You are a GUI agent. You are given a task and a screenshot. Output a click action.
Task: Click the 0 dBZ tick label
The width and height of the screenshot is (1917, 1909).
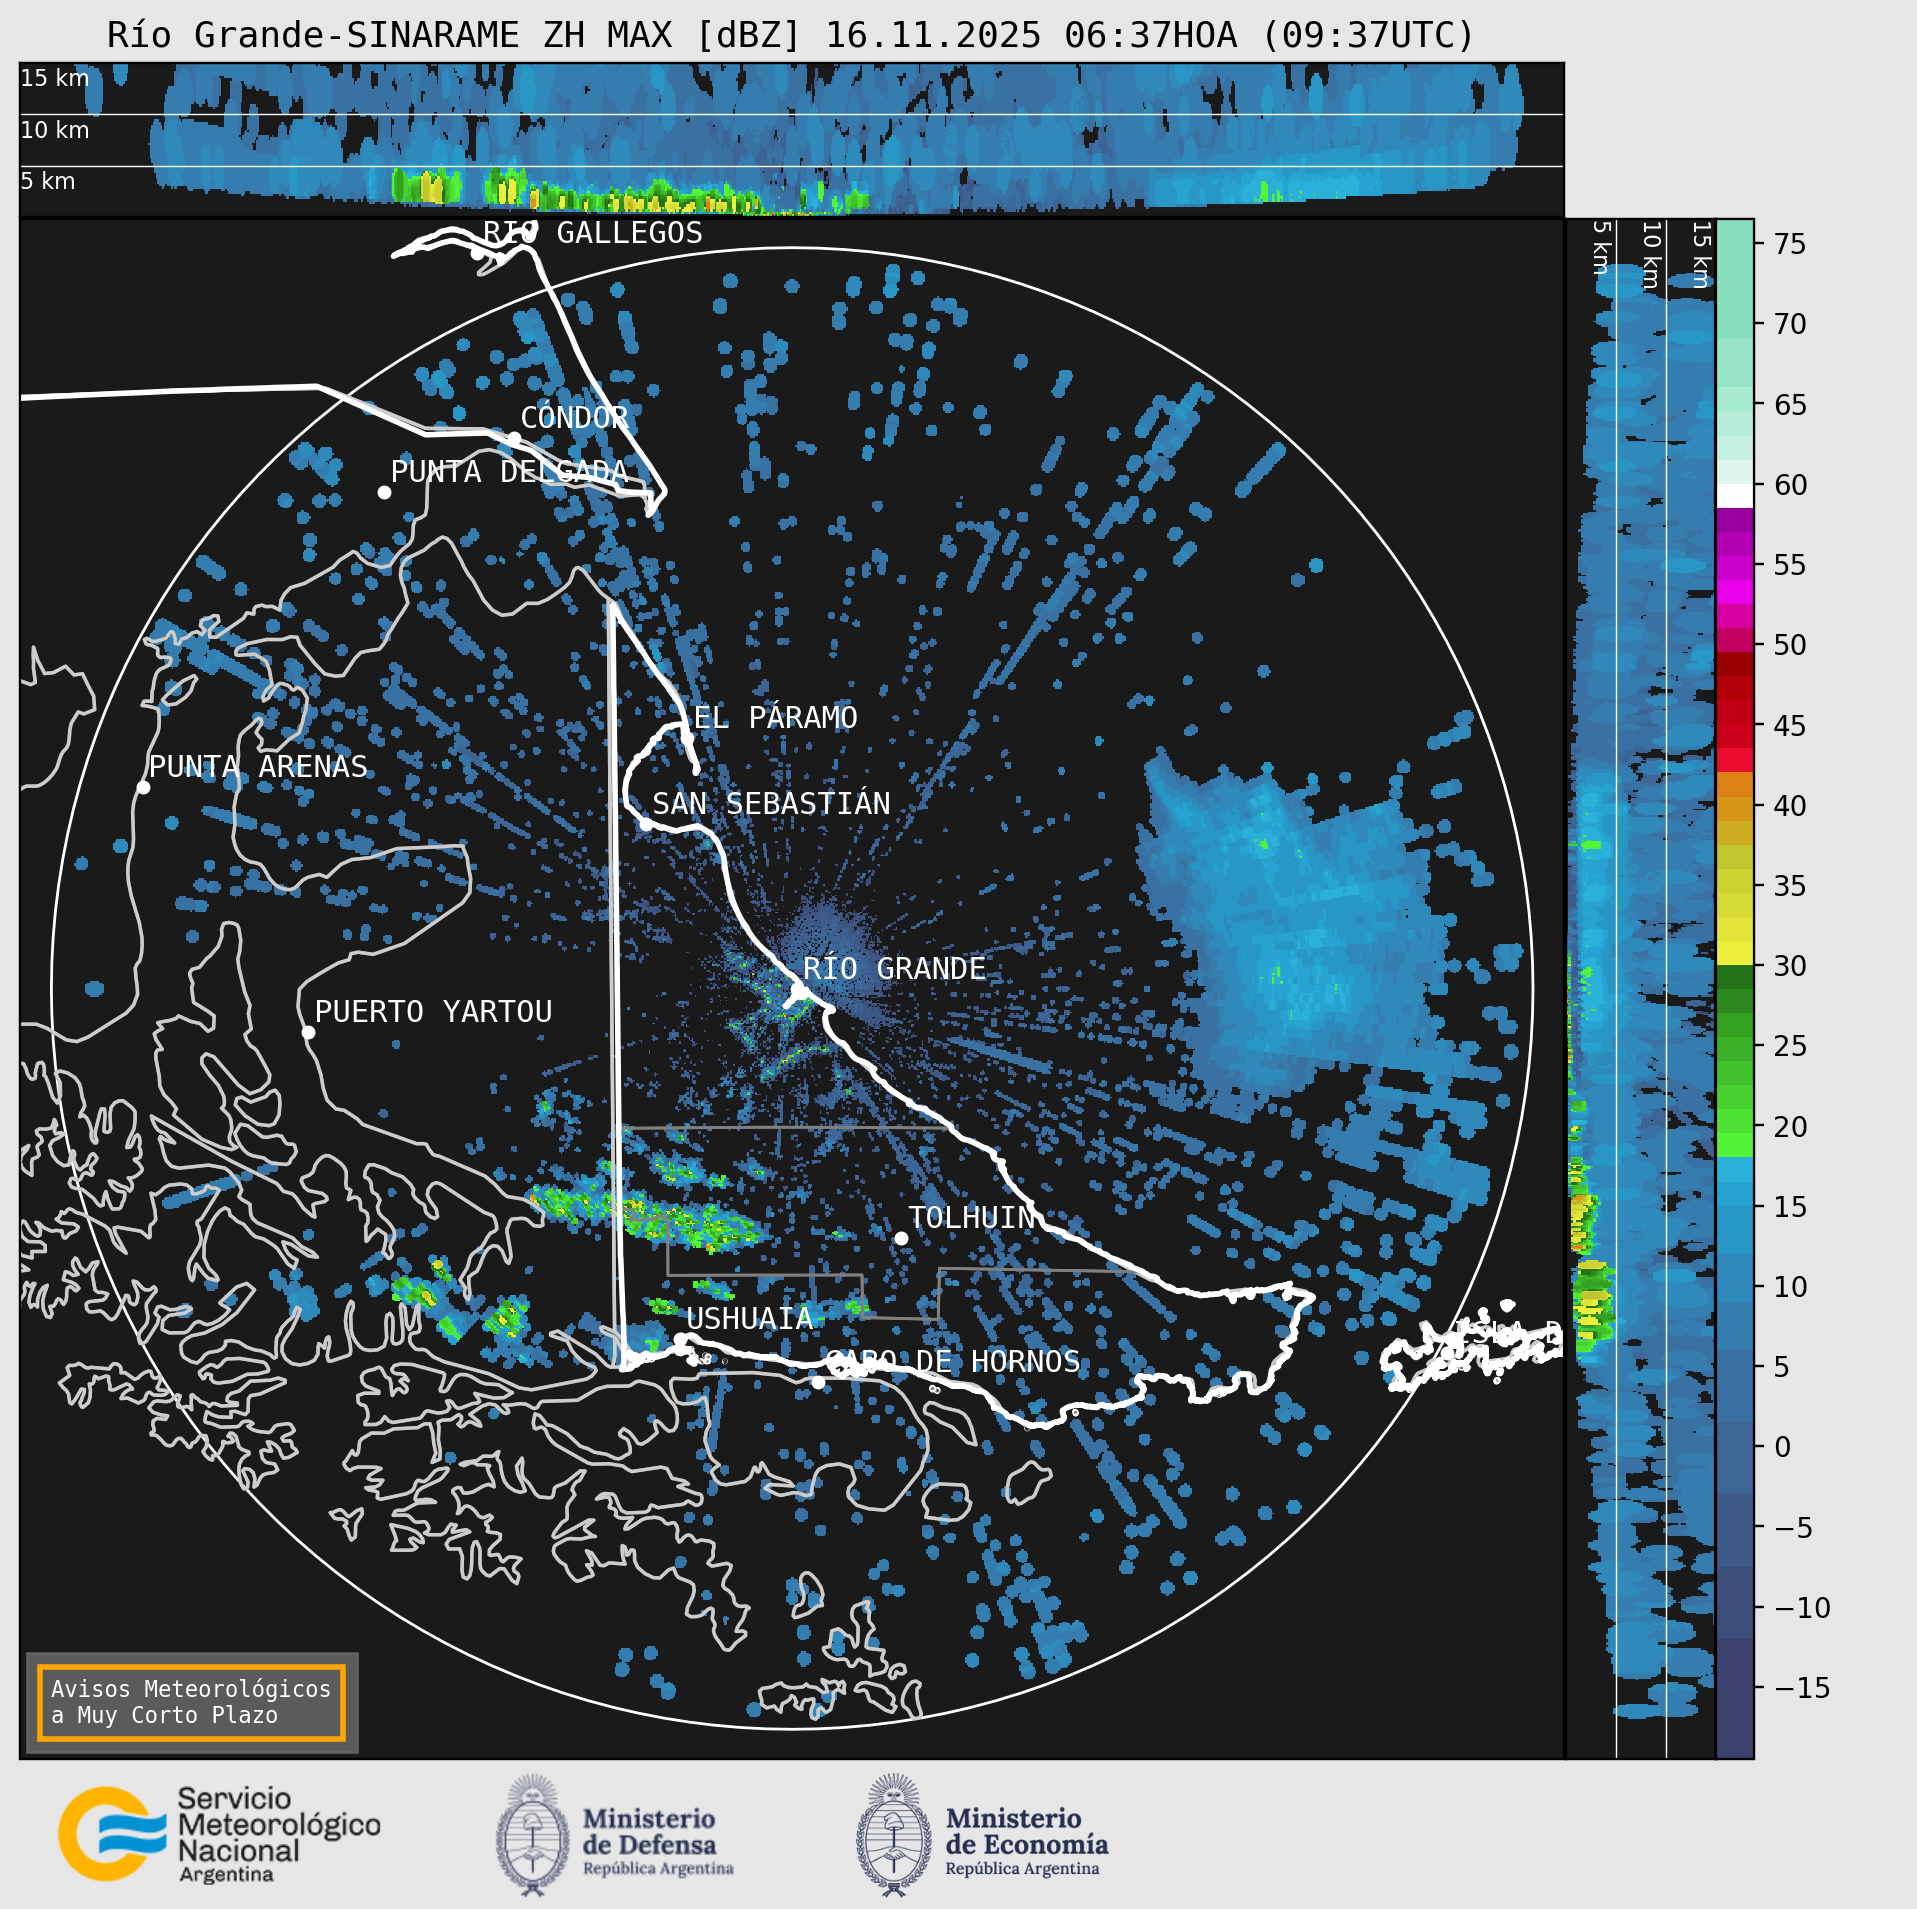coord(1782,1447)
